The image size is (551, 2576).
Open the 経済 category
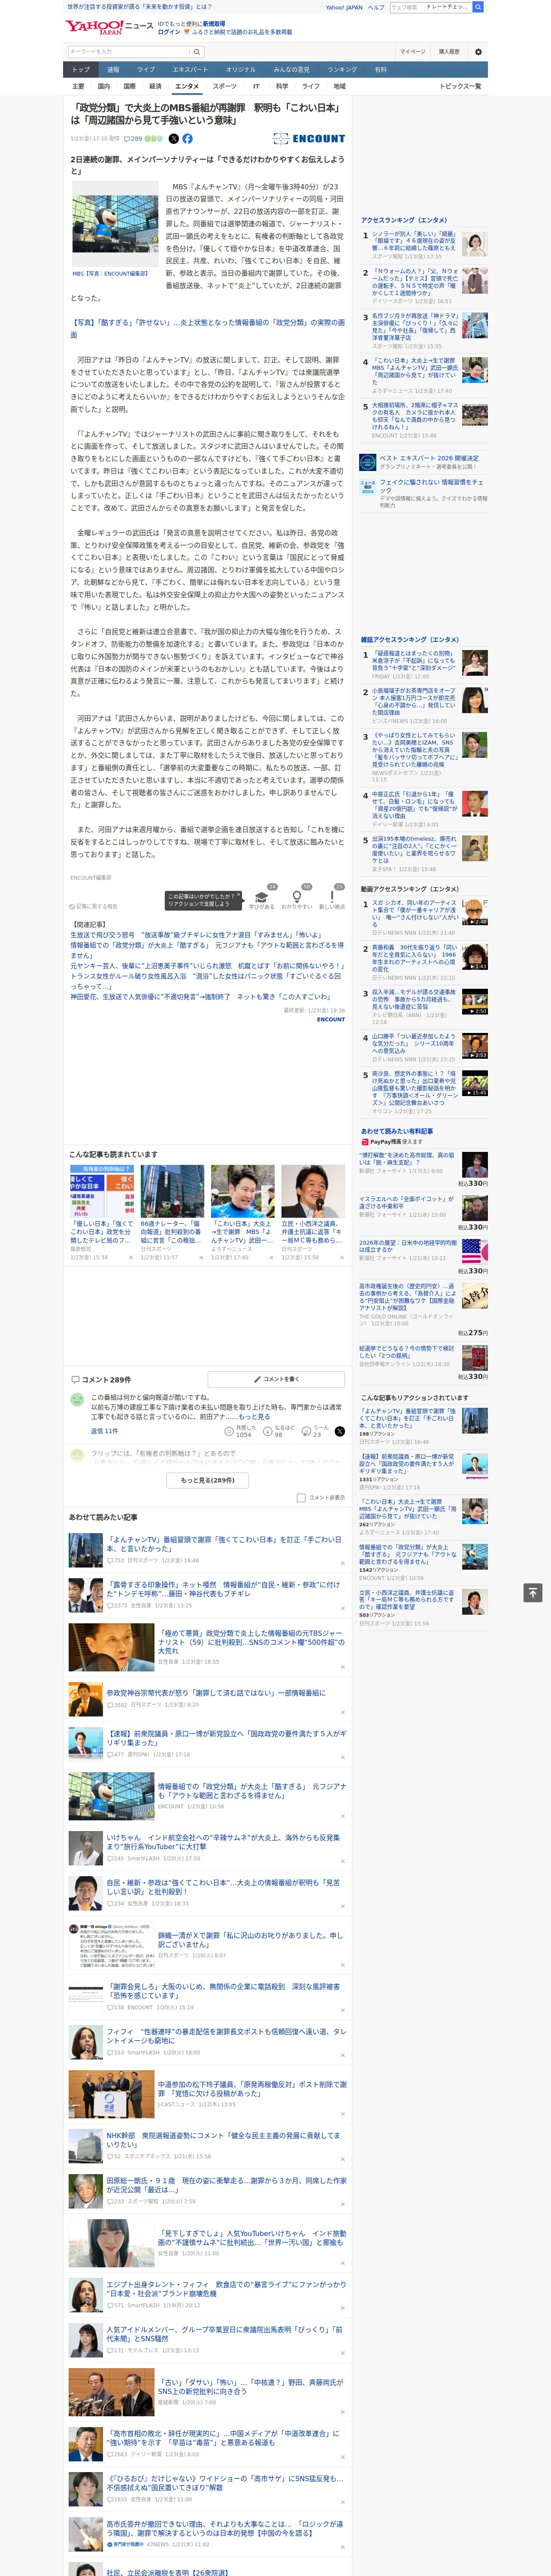point(155,86)
